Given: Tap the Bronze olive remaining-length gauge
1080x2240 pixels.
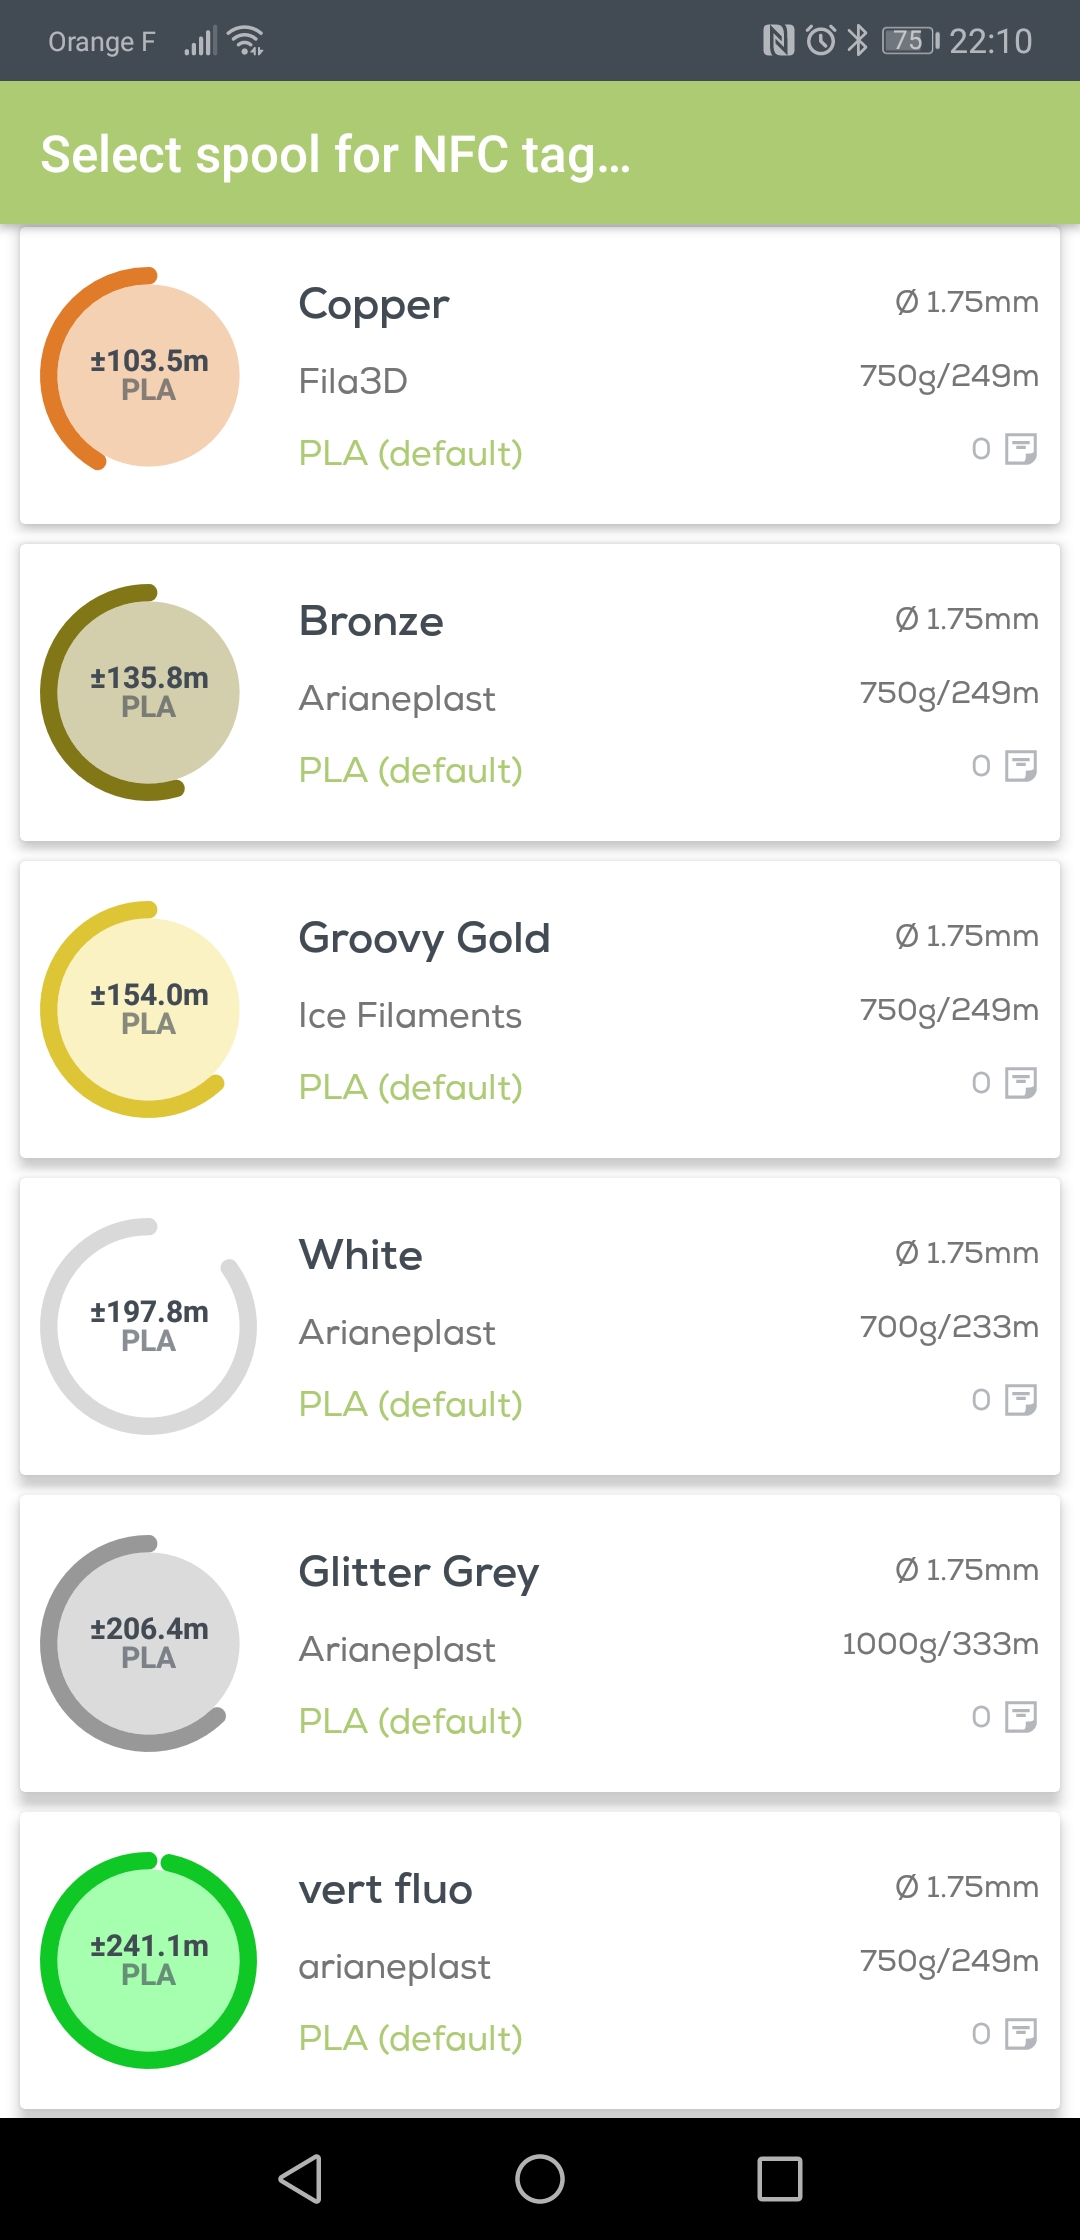Looking at the screenshot, I should click(148, 692).
